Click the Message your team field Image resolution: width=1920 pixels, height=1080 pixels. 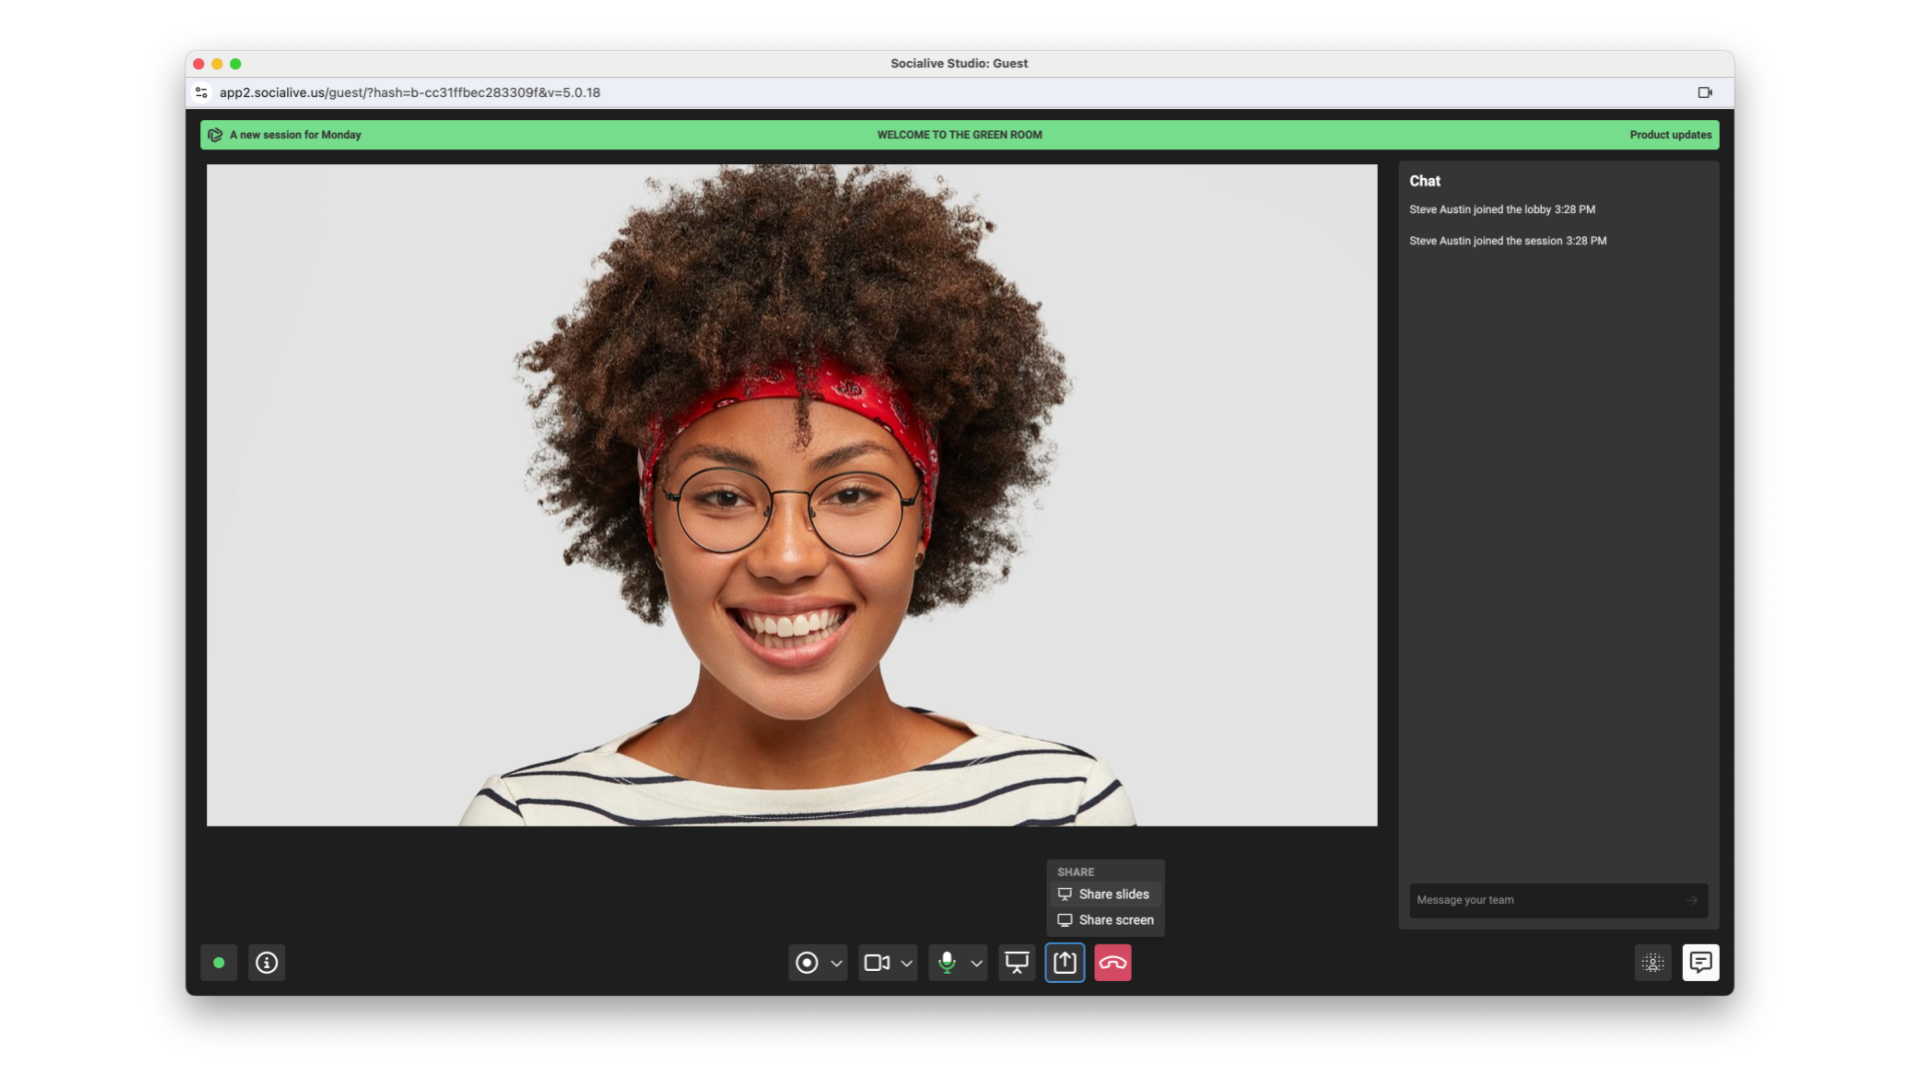pyautogui.click(x=1540, y=900)
